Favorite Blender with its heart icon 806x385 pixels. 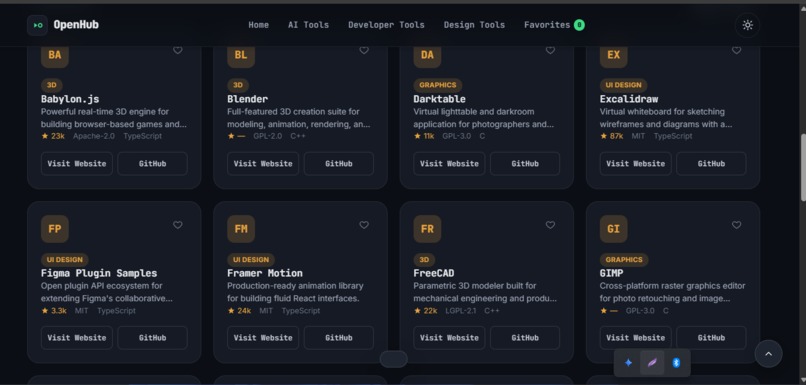pos(364,50)
